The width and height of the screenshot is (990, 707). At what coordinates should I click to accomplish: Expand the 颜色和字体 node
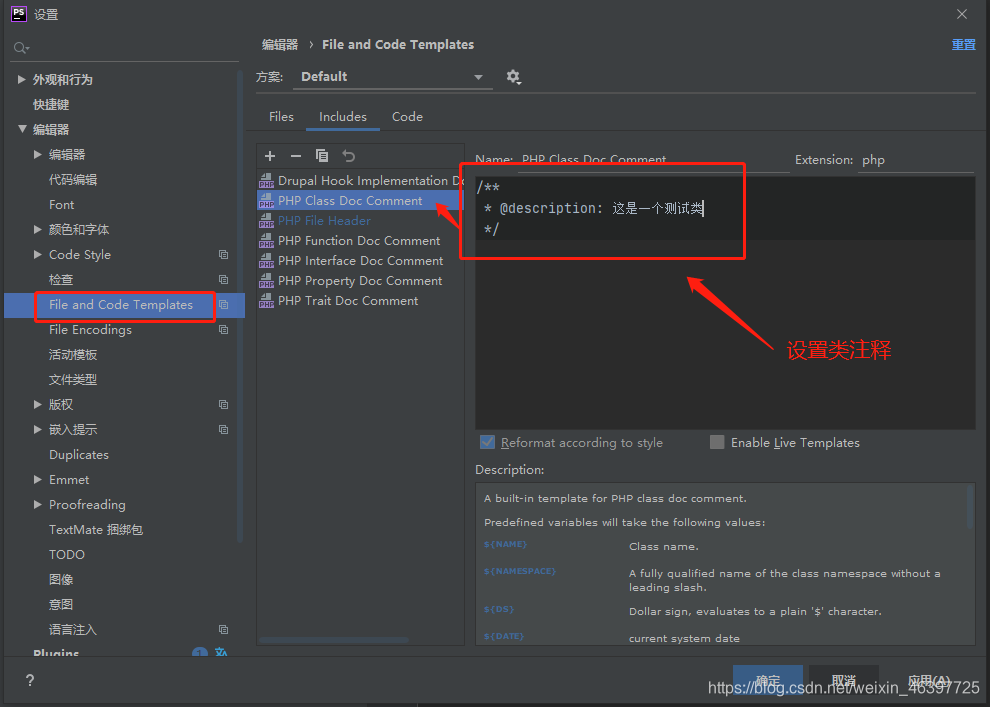(x=37, y=229)
